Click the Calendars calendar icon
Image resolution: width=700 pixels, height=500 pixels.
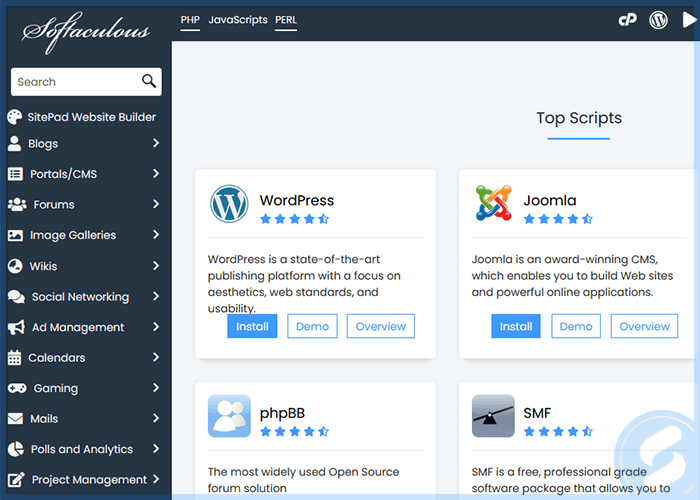click(14, 358)
